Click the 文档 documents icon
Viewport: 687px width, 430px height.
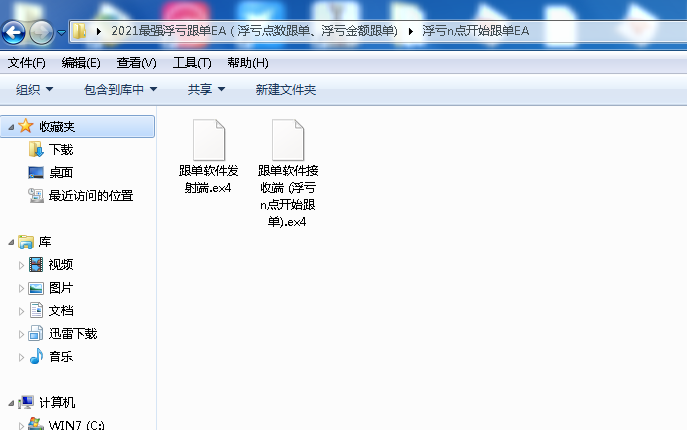tap(36, 310)
